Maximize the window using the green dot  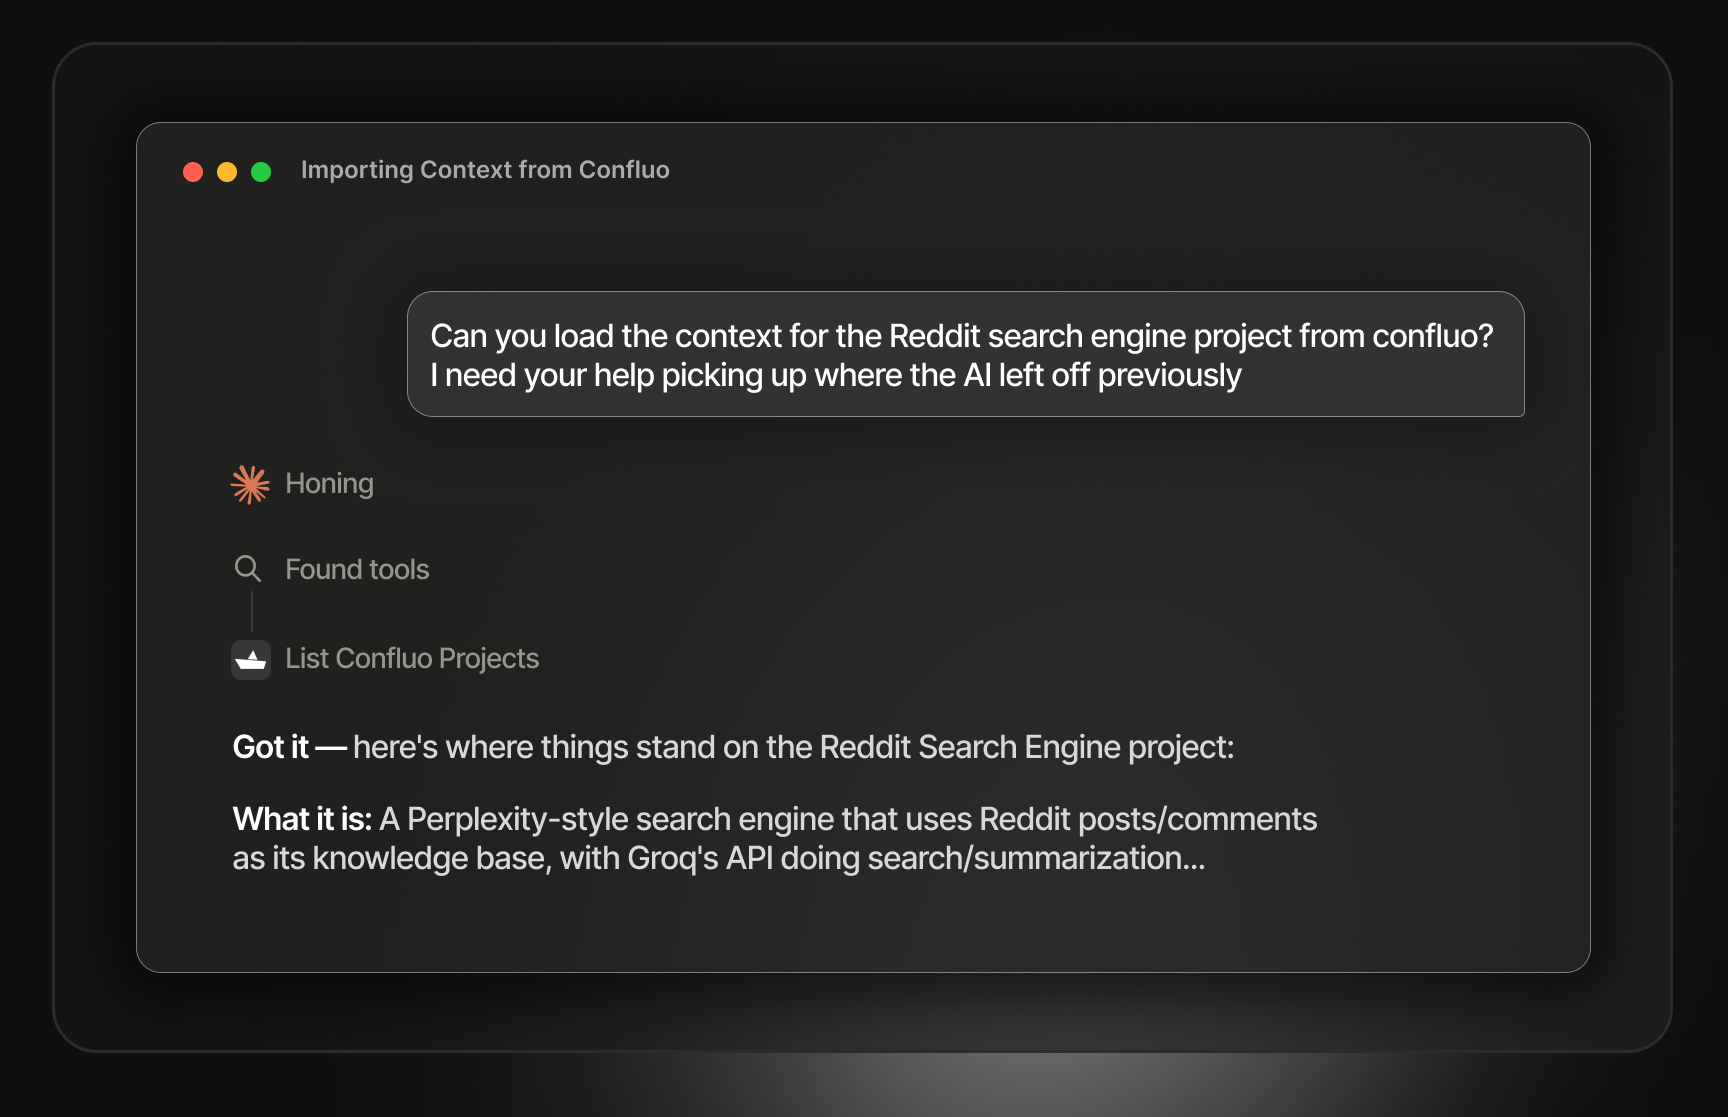[x=261, y=172]
